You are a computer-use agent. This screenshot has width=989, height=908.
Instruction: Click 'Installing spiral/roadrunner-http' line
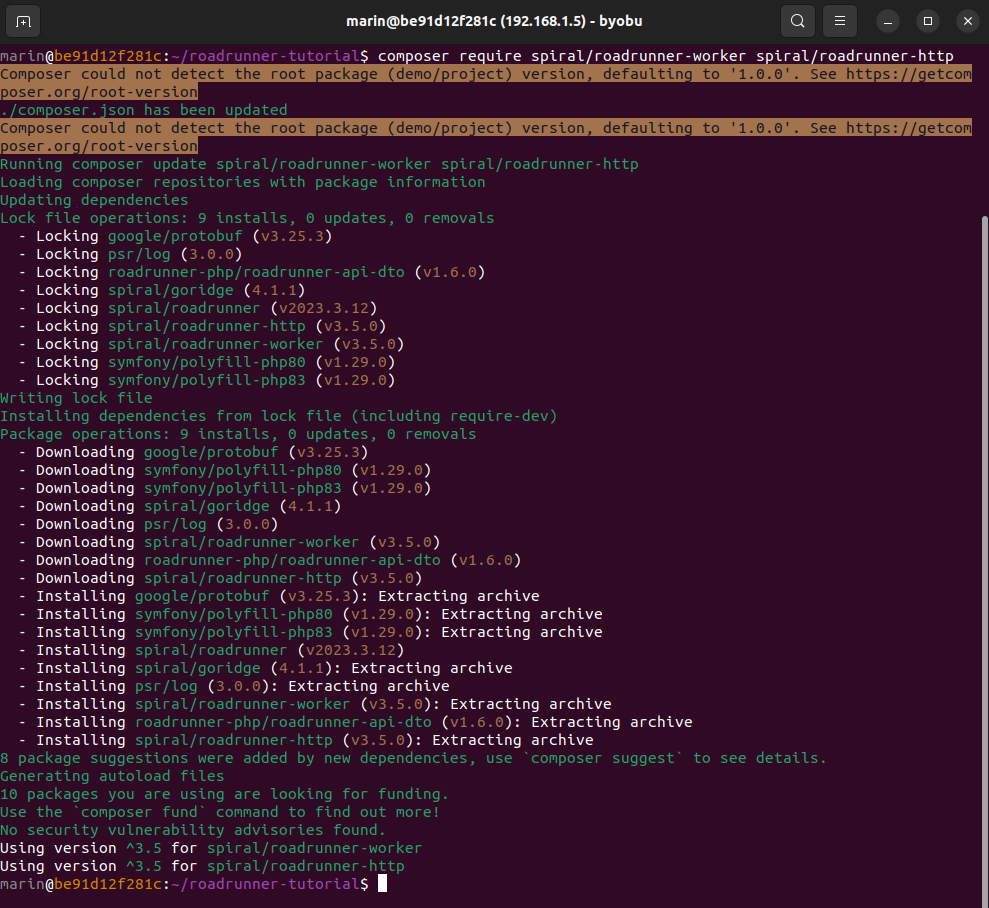(306, 740)
